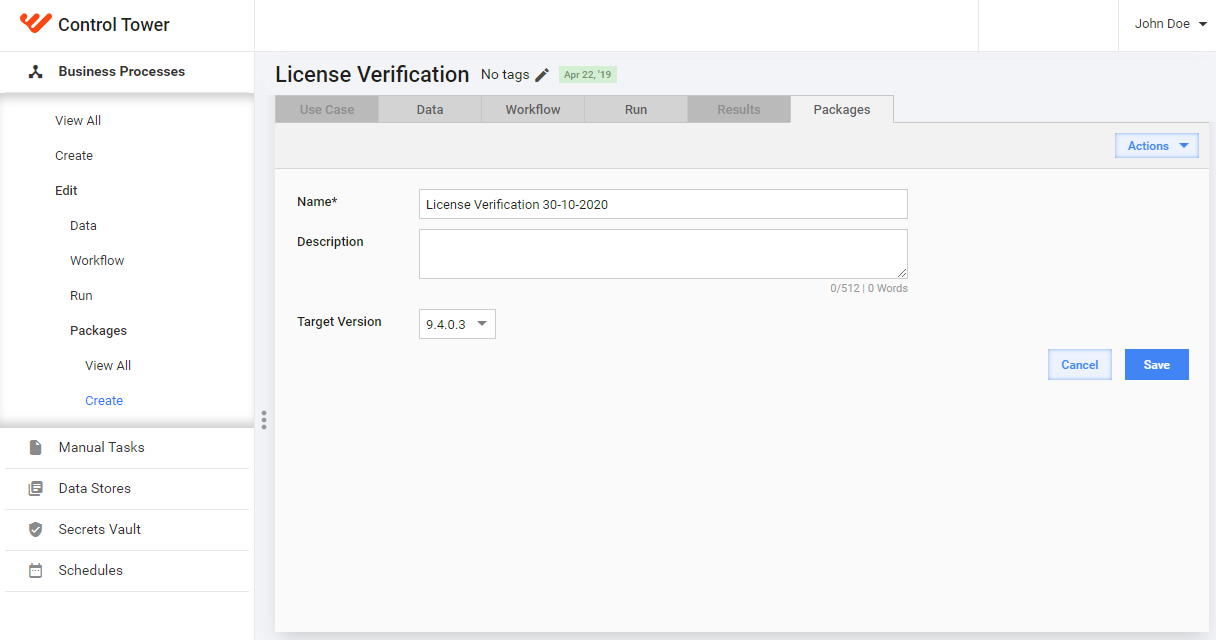Click the Apr 22, '19 date badge
This screenshot has width=1216, height=640.
[x=588, y=75]
